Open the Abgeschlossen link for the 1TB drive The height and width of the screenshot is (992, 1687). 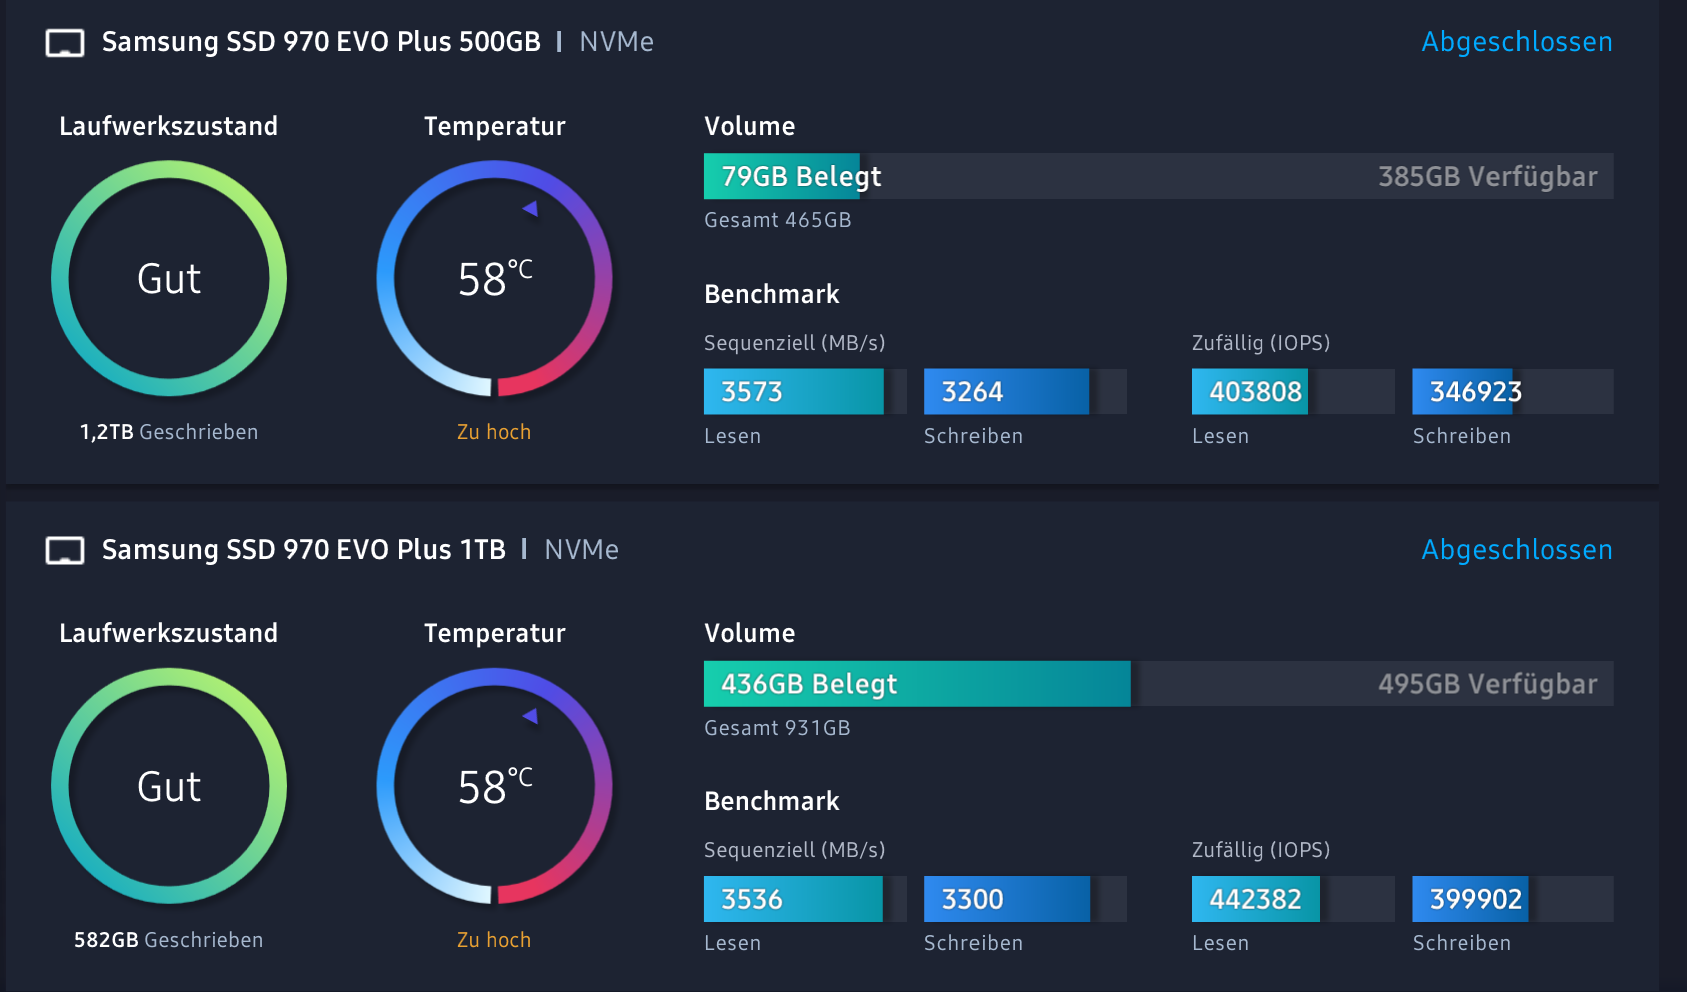pos(1516,550)
